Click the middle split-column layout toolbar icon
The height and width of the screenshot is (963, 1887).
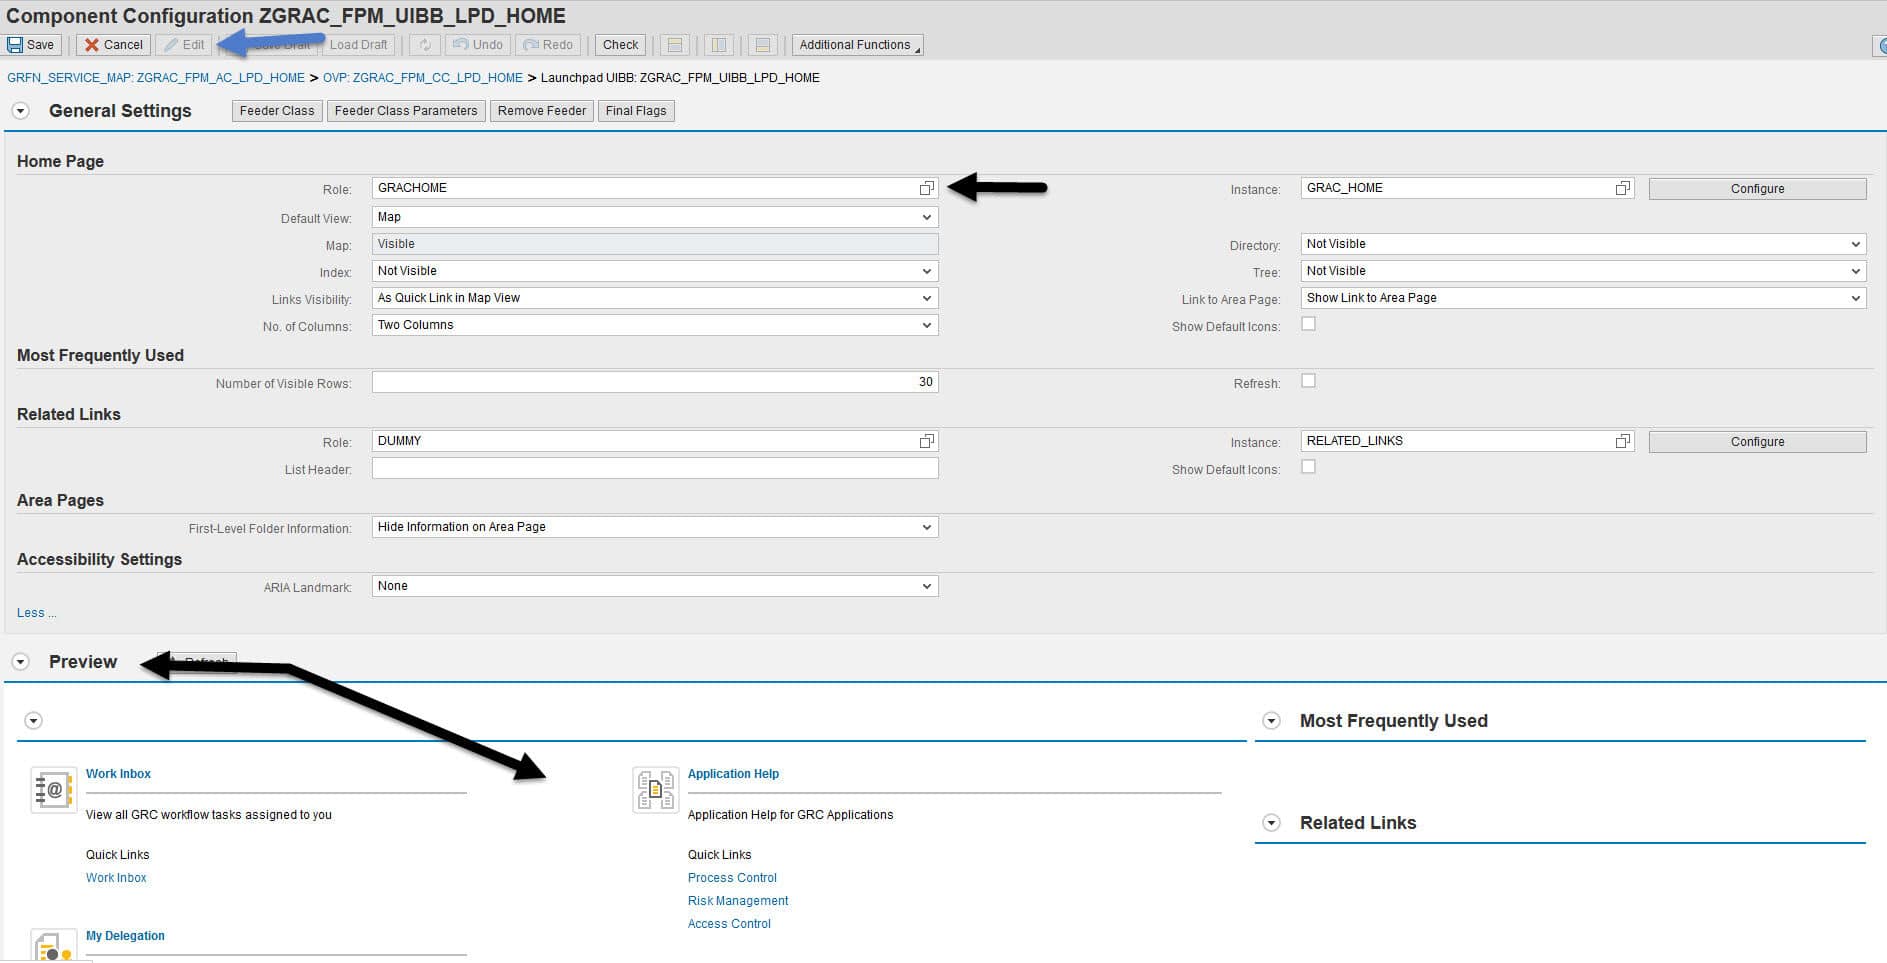coord(717,45)
